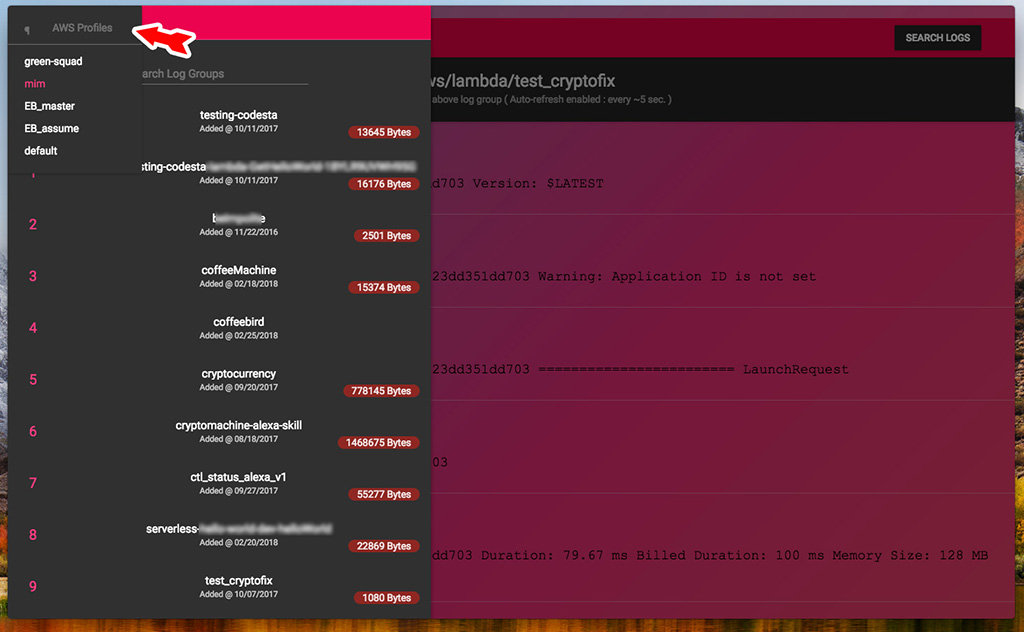Select the green-squad AWS profile
Viewport: 1024px width, 632px height.
(53, 61)
